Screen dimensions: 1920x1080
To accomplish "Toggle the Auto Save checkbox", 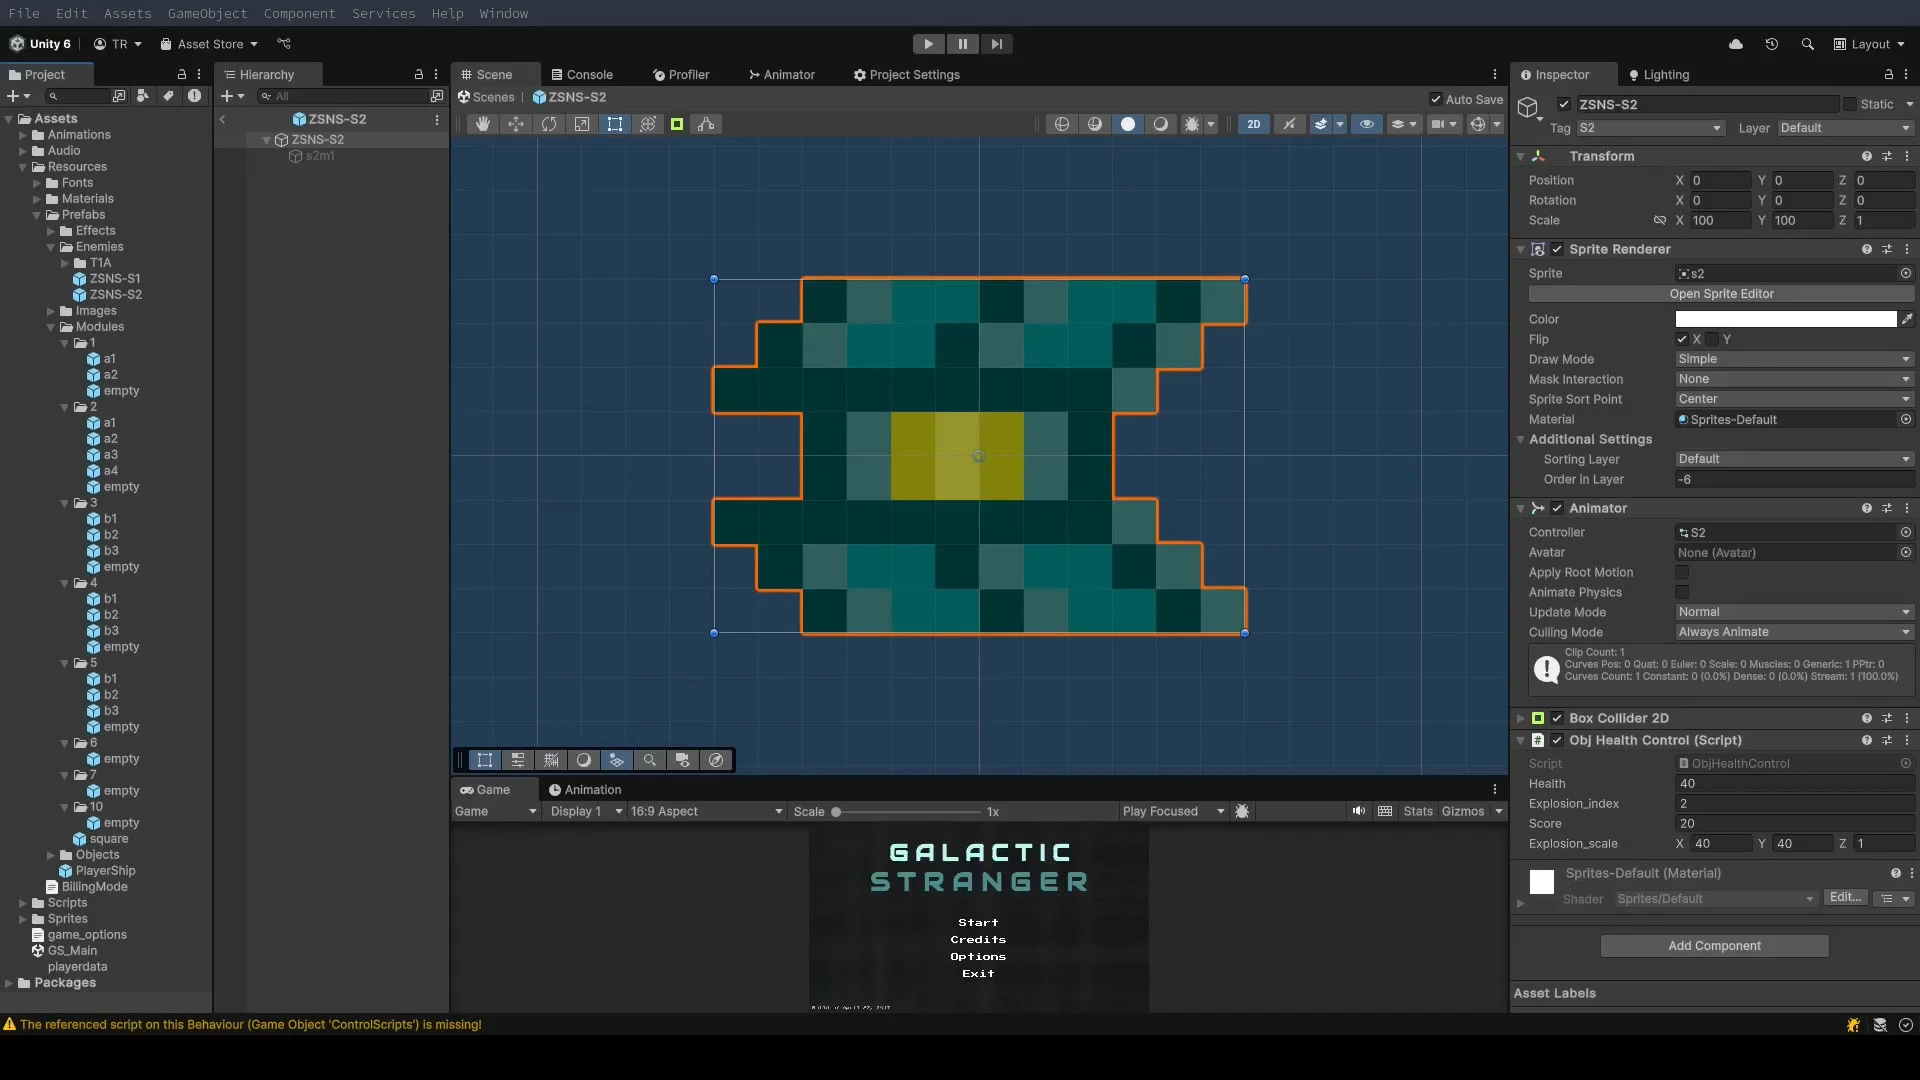I will click(x=1436, y=99).
